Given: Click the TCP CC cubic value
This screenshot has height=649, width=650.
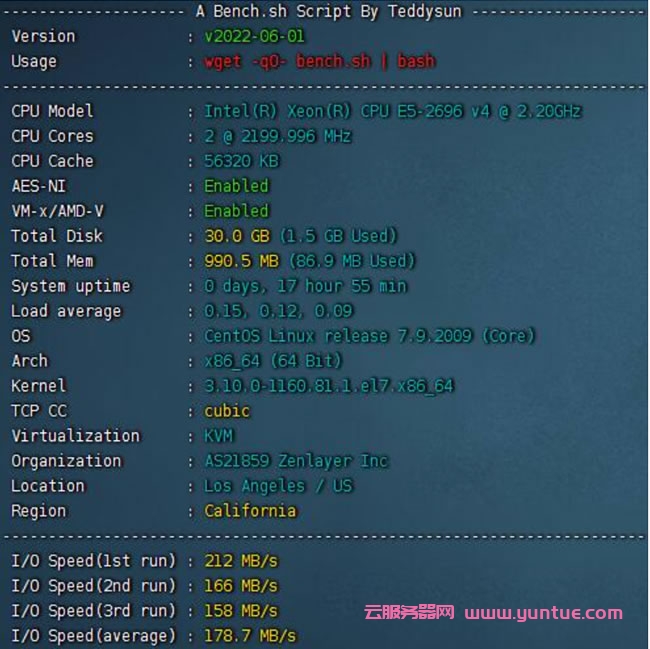Looking at the screenshot, I should (227, 411).
